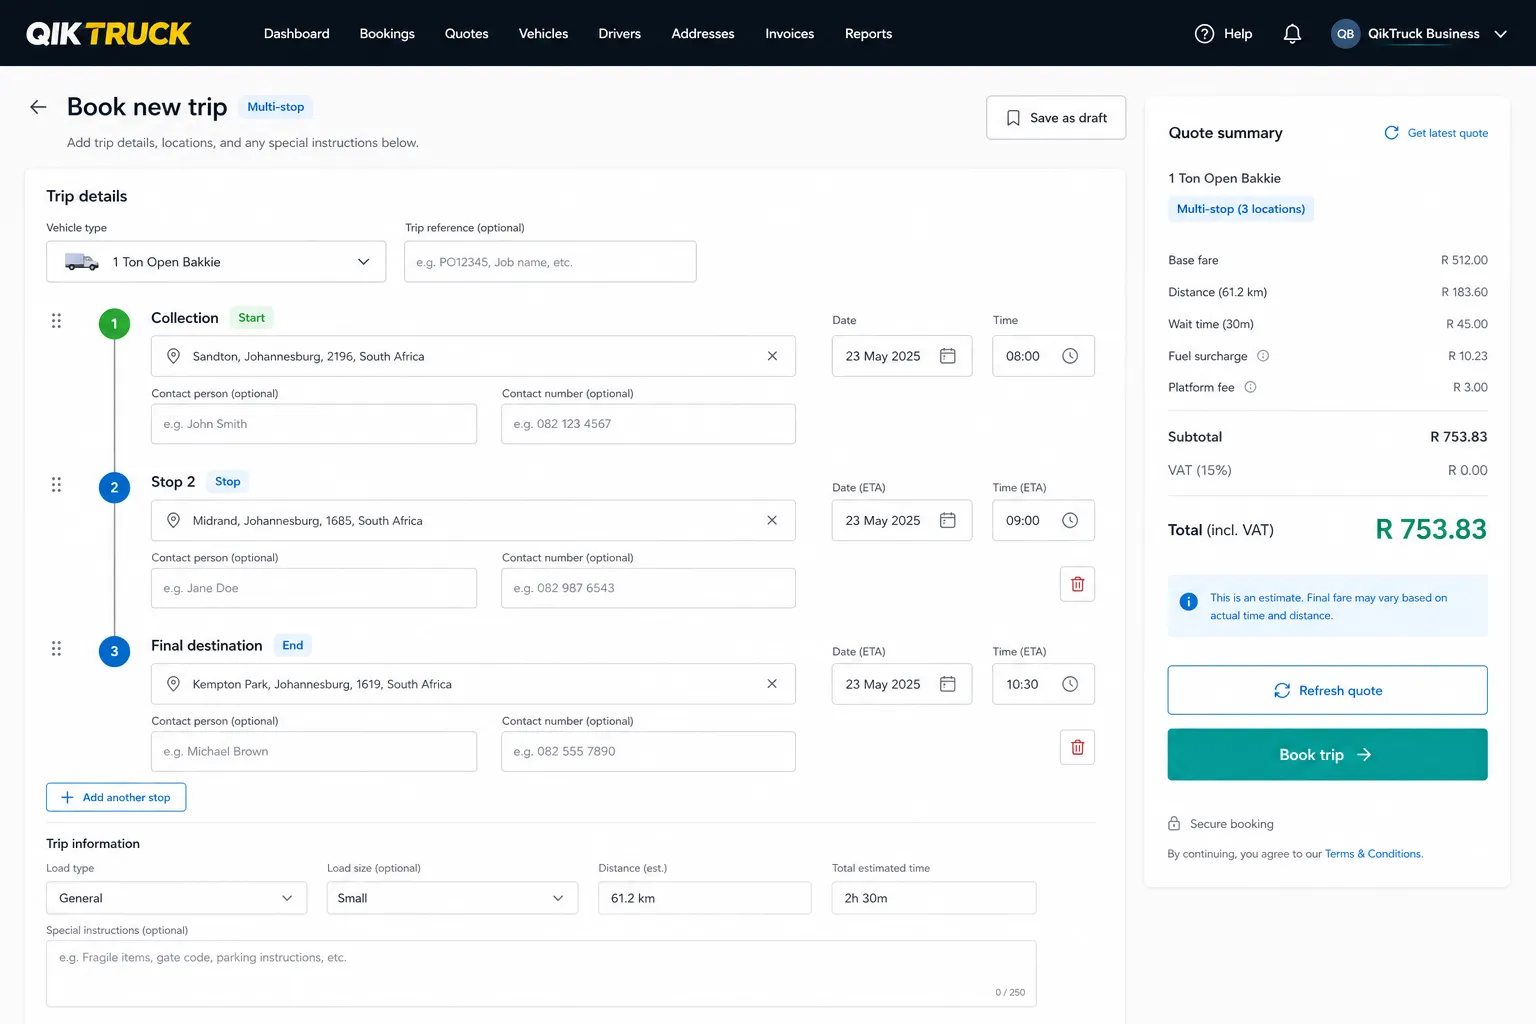The width and height of the screenshot is (1536, 1024).
Task: Open Load type dropdown General
Action: (x=176, y=898)
